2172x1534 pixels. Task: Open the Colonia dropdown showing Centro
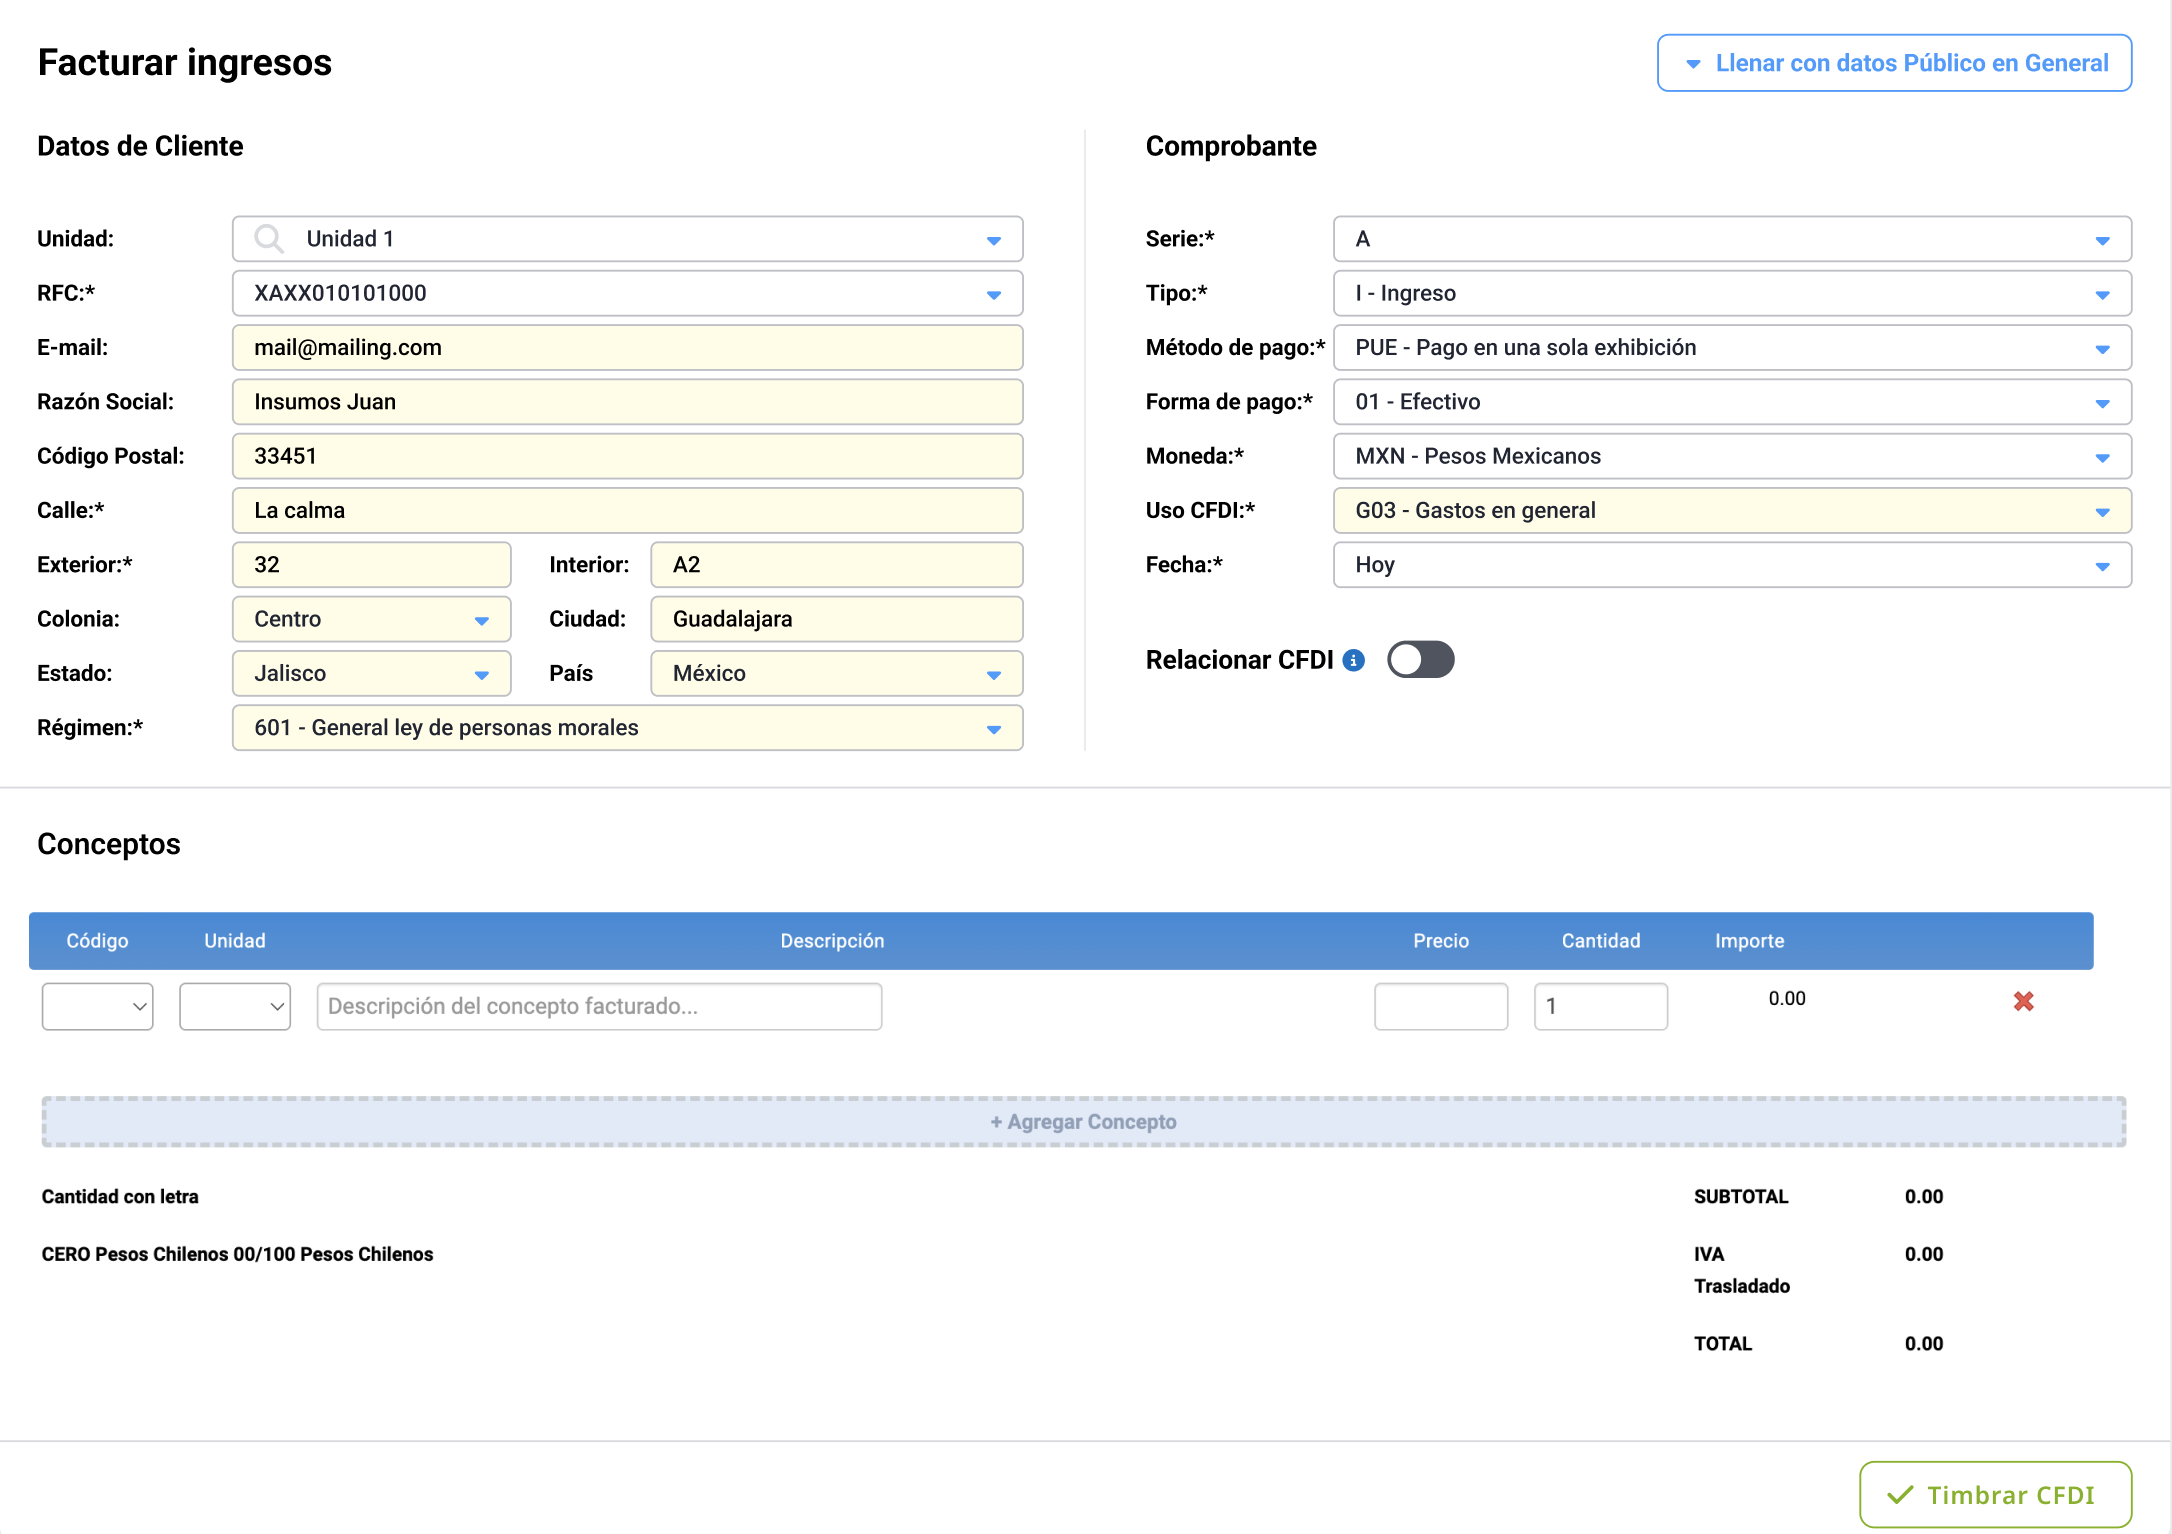point(371,619)
